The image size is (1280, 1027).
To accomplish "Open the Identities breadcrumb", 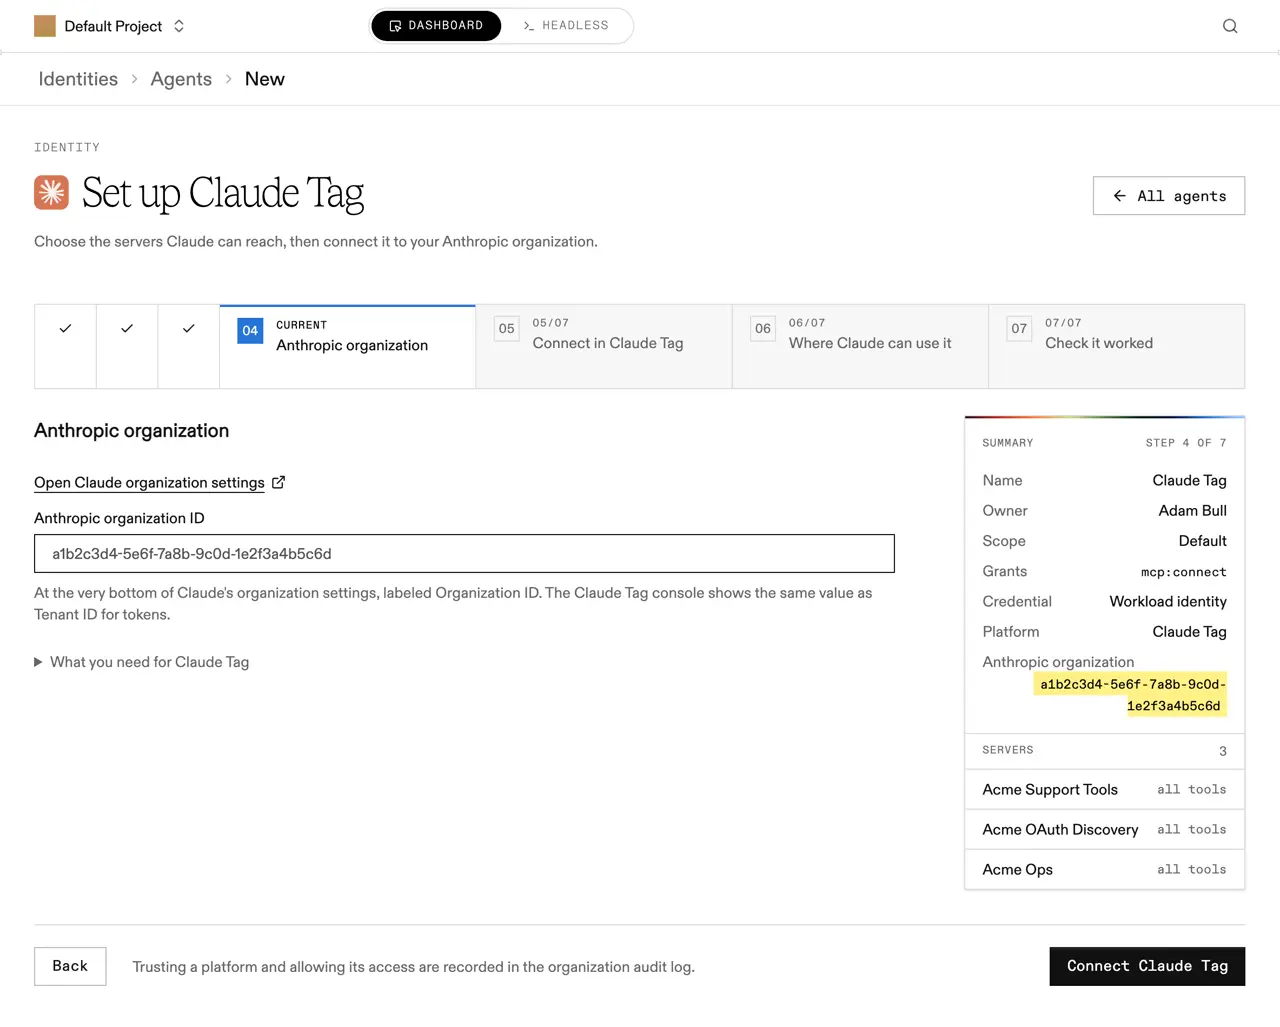I will (x=78, y=79).
